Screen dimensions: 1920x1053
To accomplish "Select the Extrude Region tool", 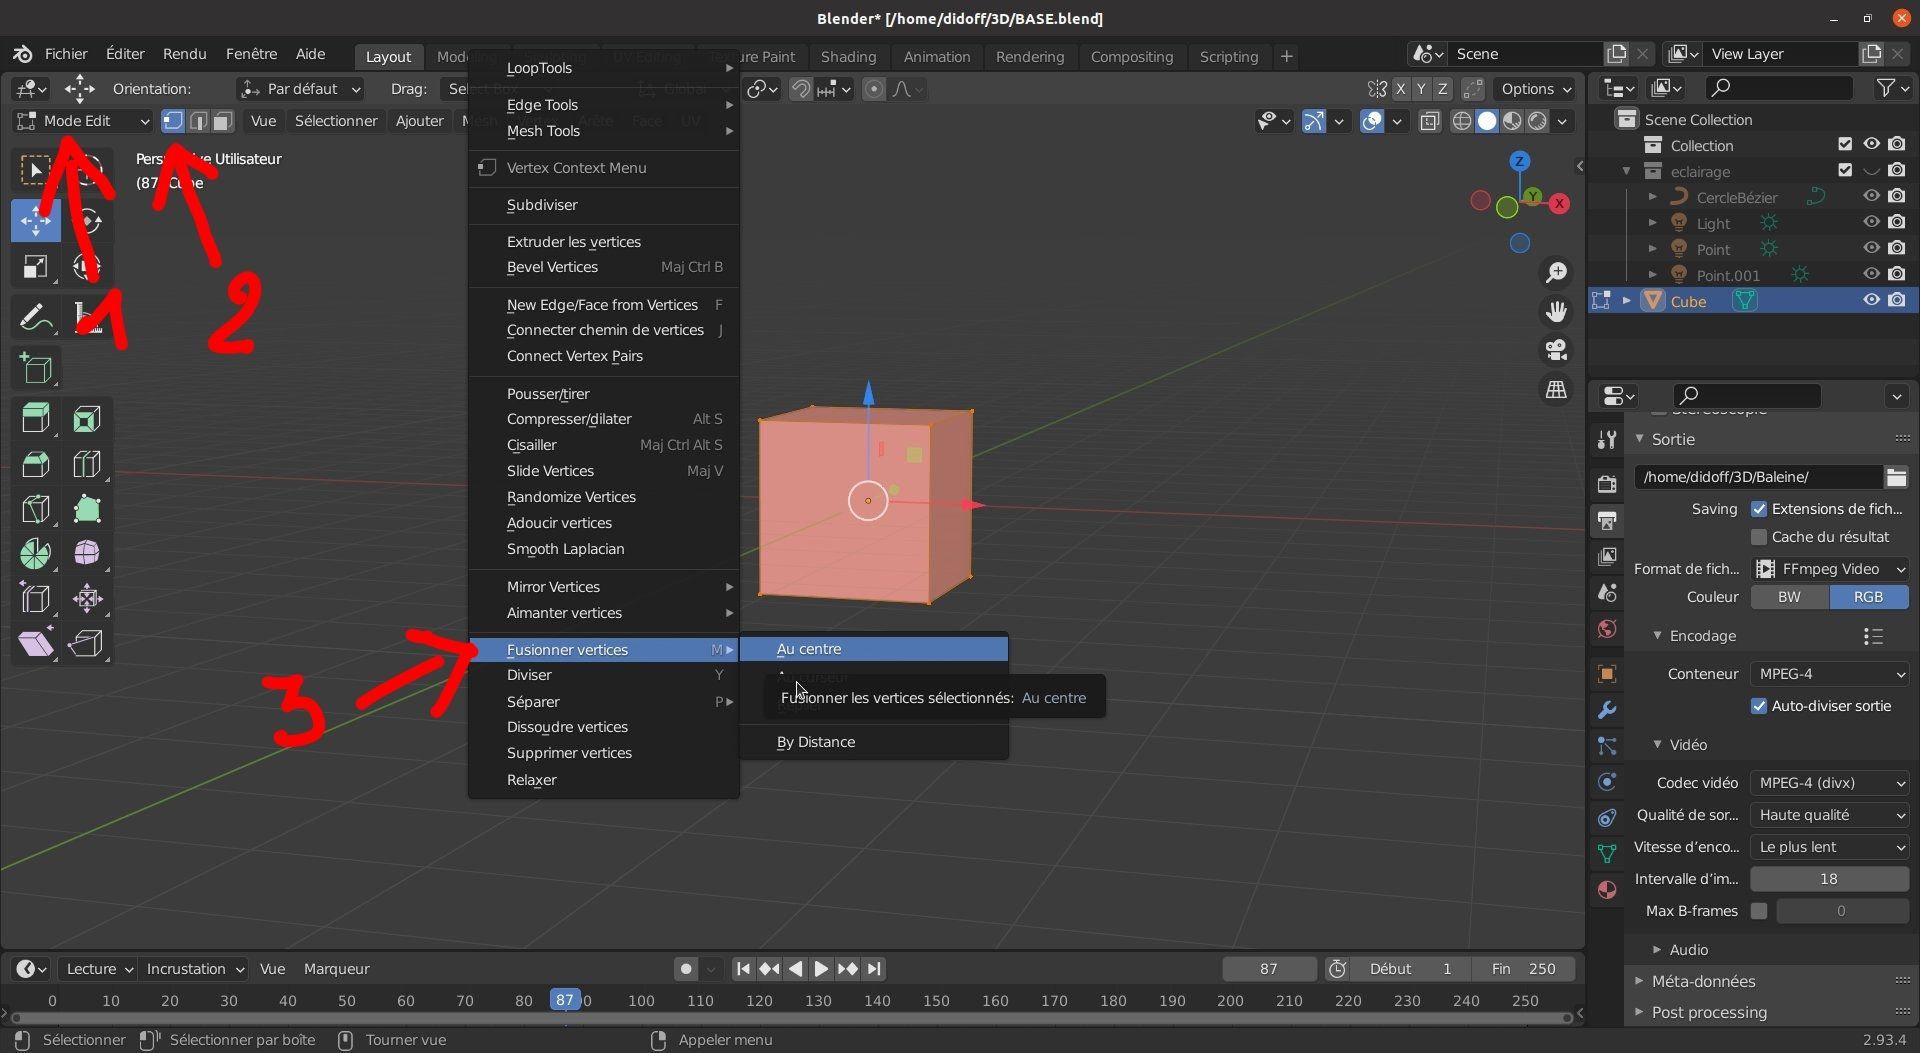I will coord(36,418).
